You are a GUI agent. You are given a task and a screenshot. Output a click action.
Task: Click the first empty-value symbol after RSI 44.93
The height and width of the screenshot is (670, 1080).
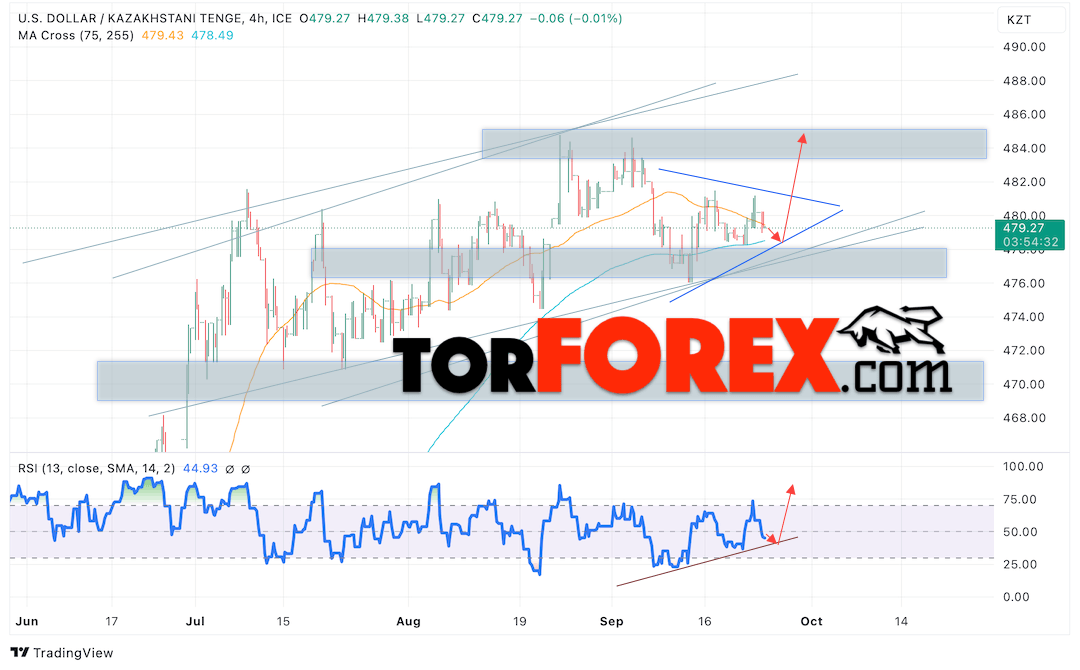[230, 469]
